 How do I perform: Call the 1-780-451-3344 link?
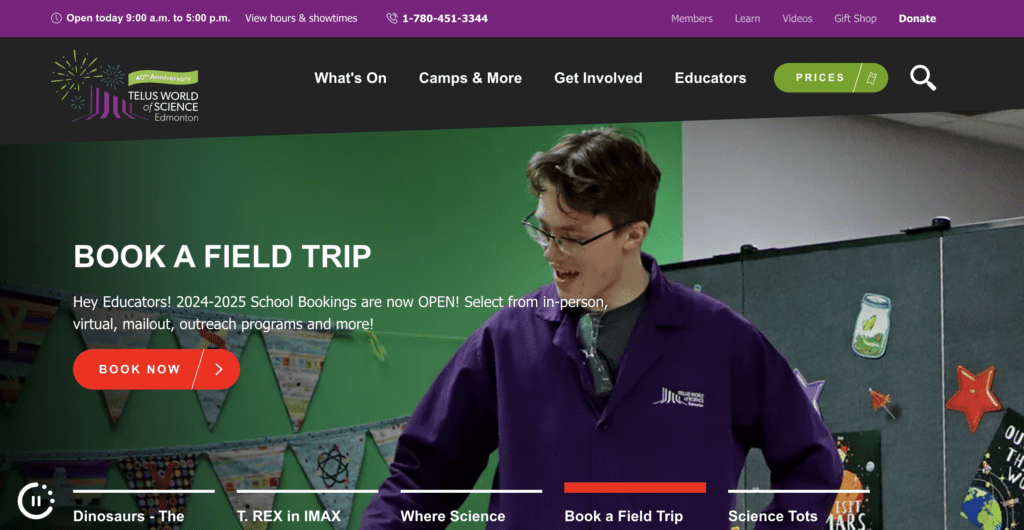tap(445, 18)
